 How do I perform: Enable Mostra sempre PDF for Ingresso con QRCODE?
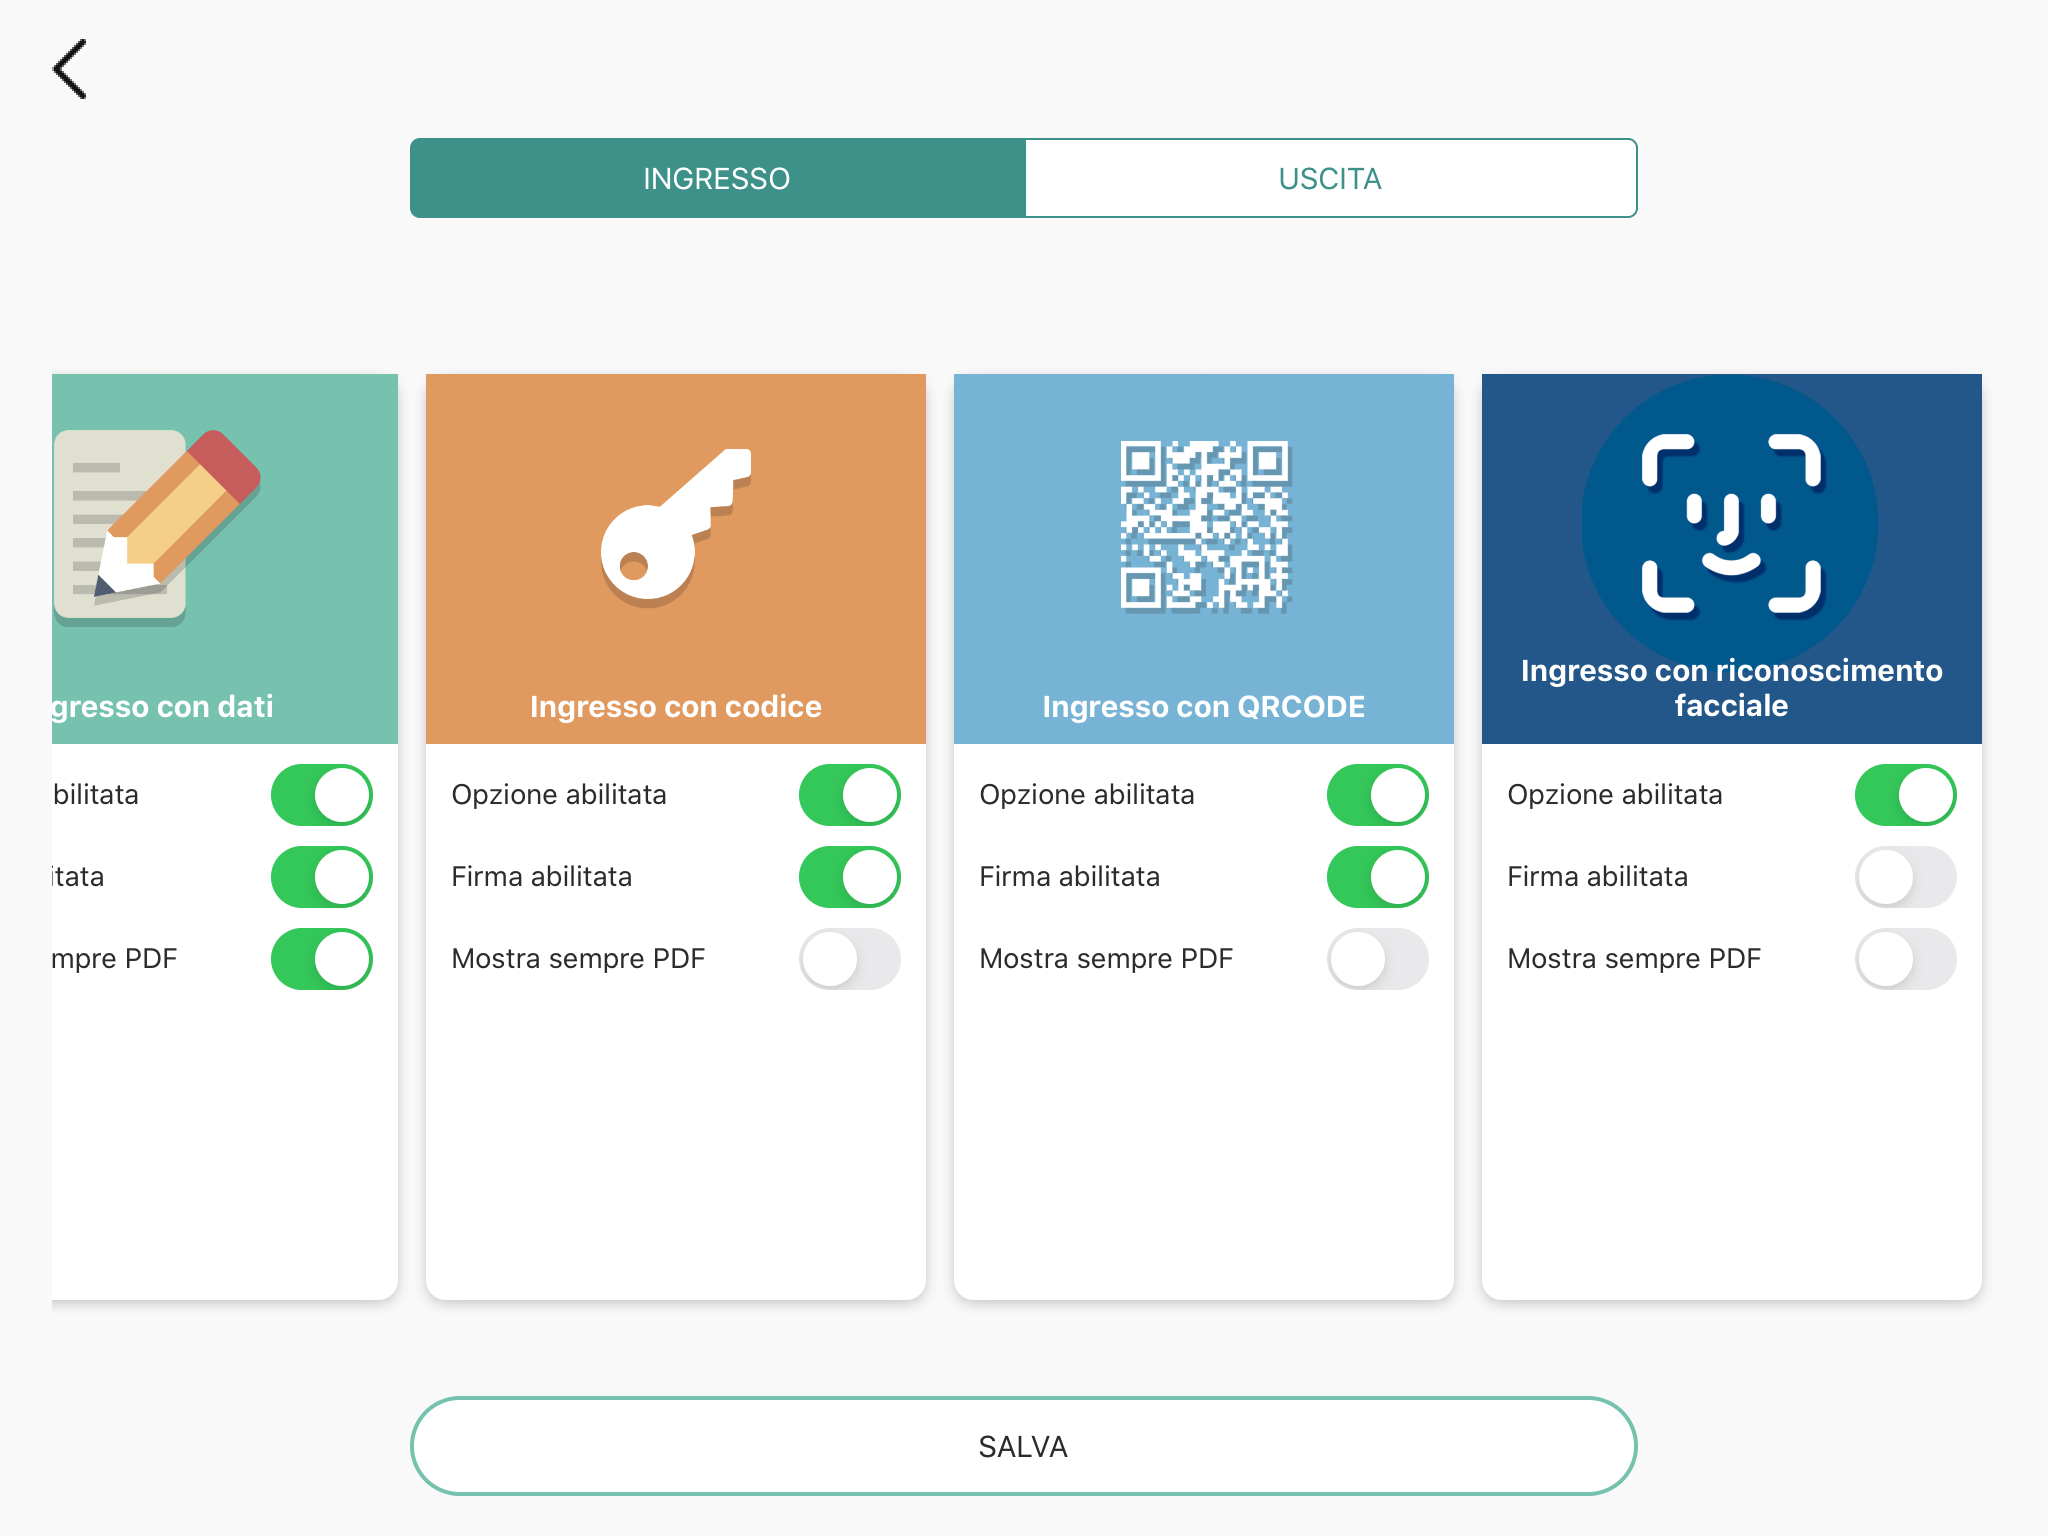pyautogui.click(x=1378, y=959)
